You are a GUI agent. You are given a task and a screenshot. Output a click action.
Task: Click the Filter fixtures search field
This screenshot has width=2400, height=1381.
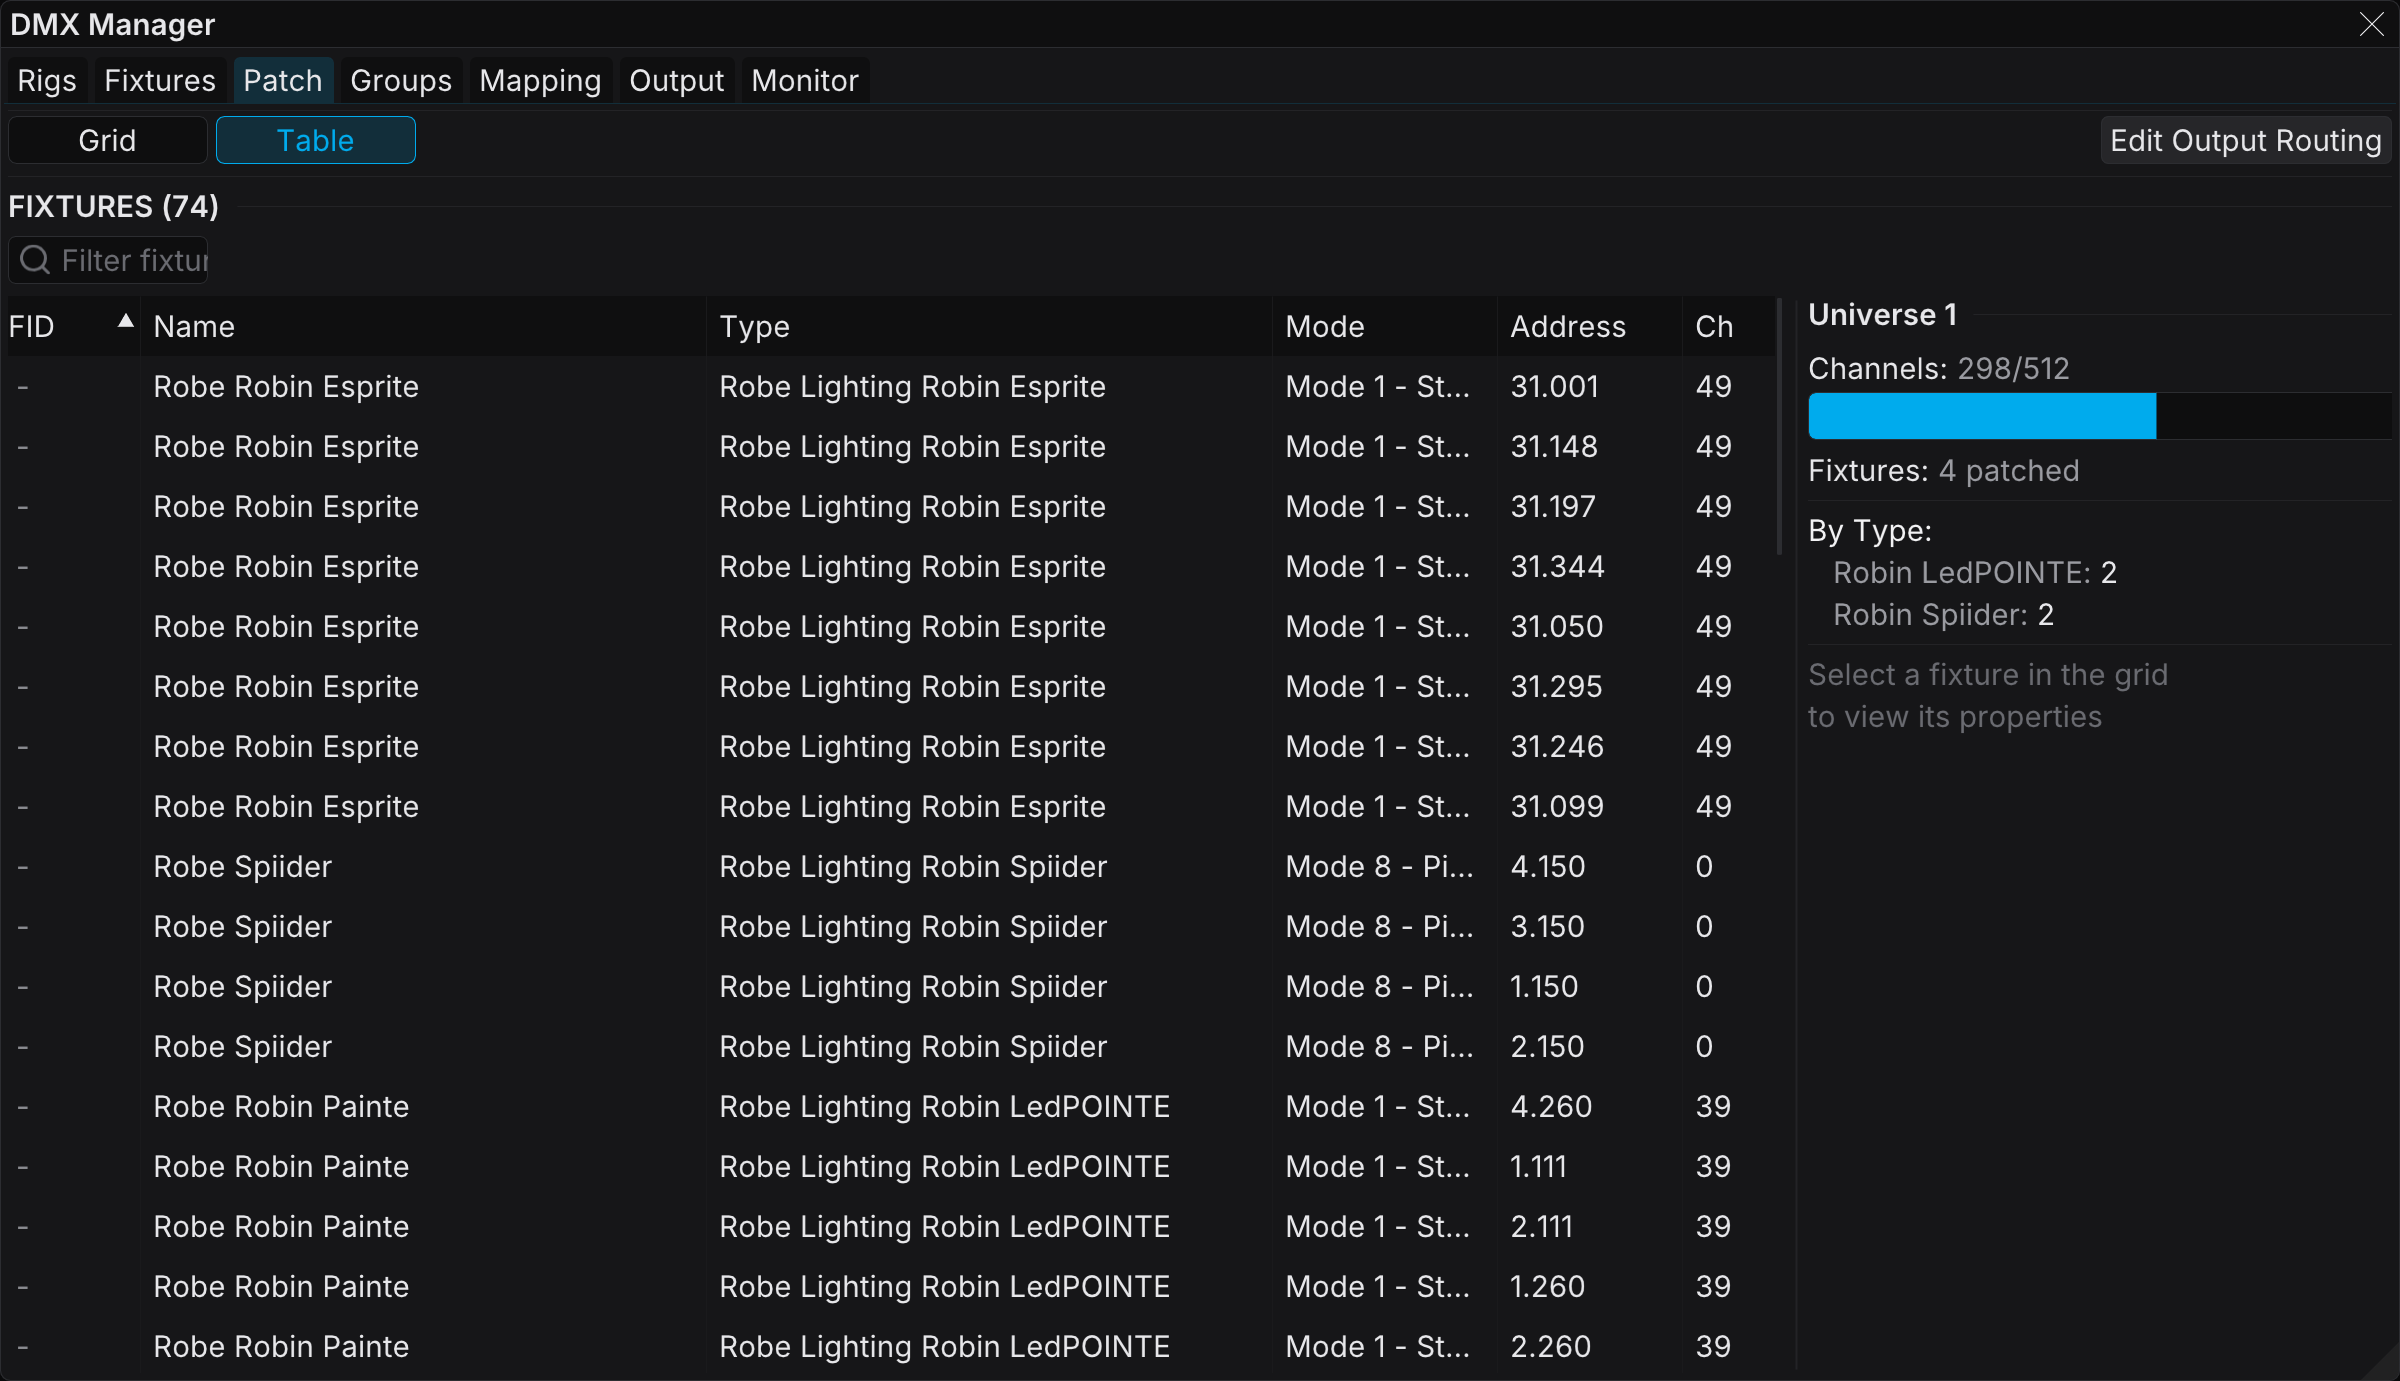point(108,260)
